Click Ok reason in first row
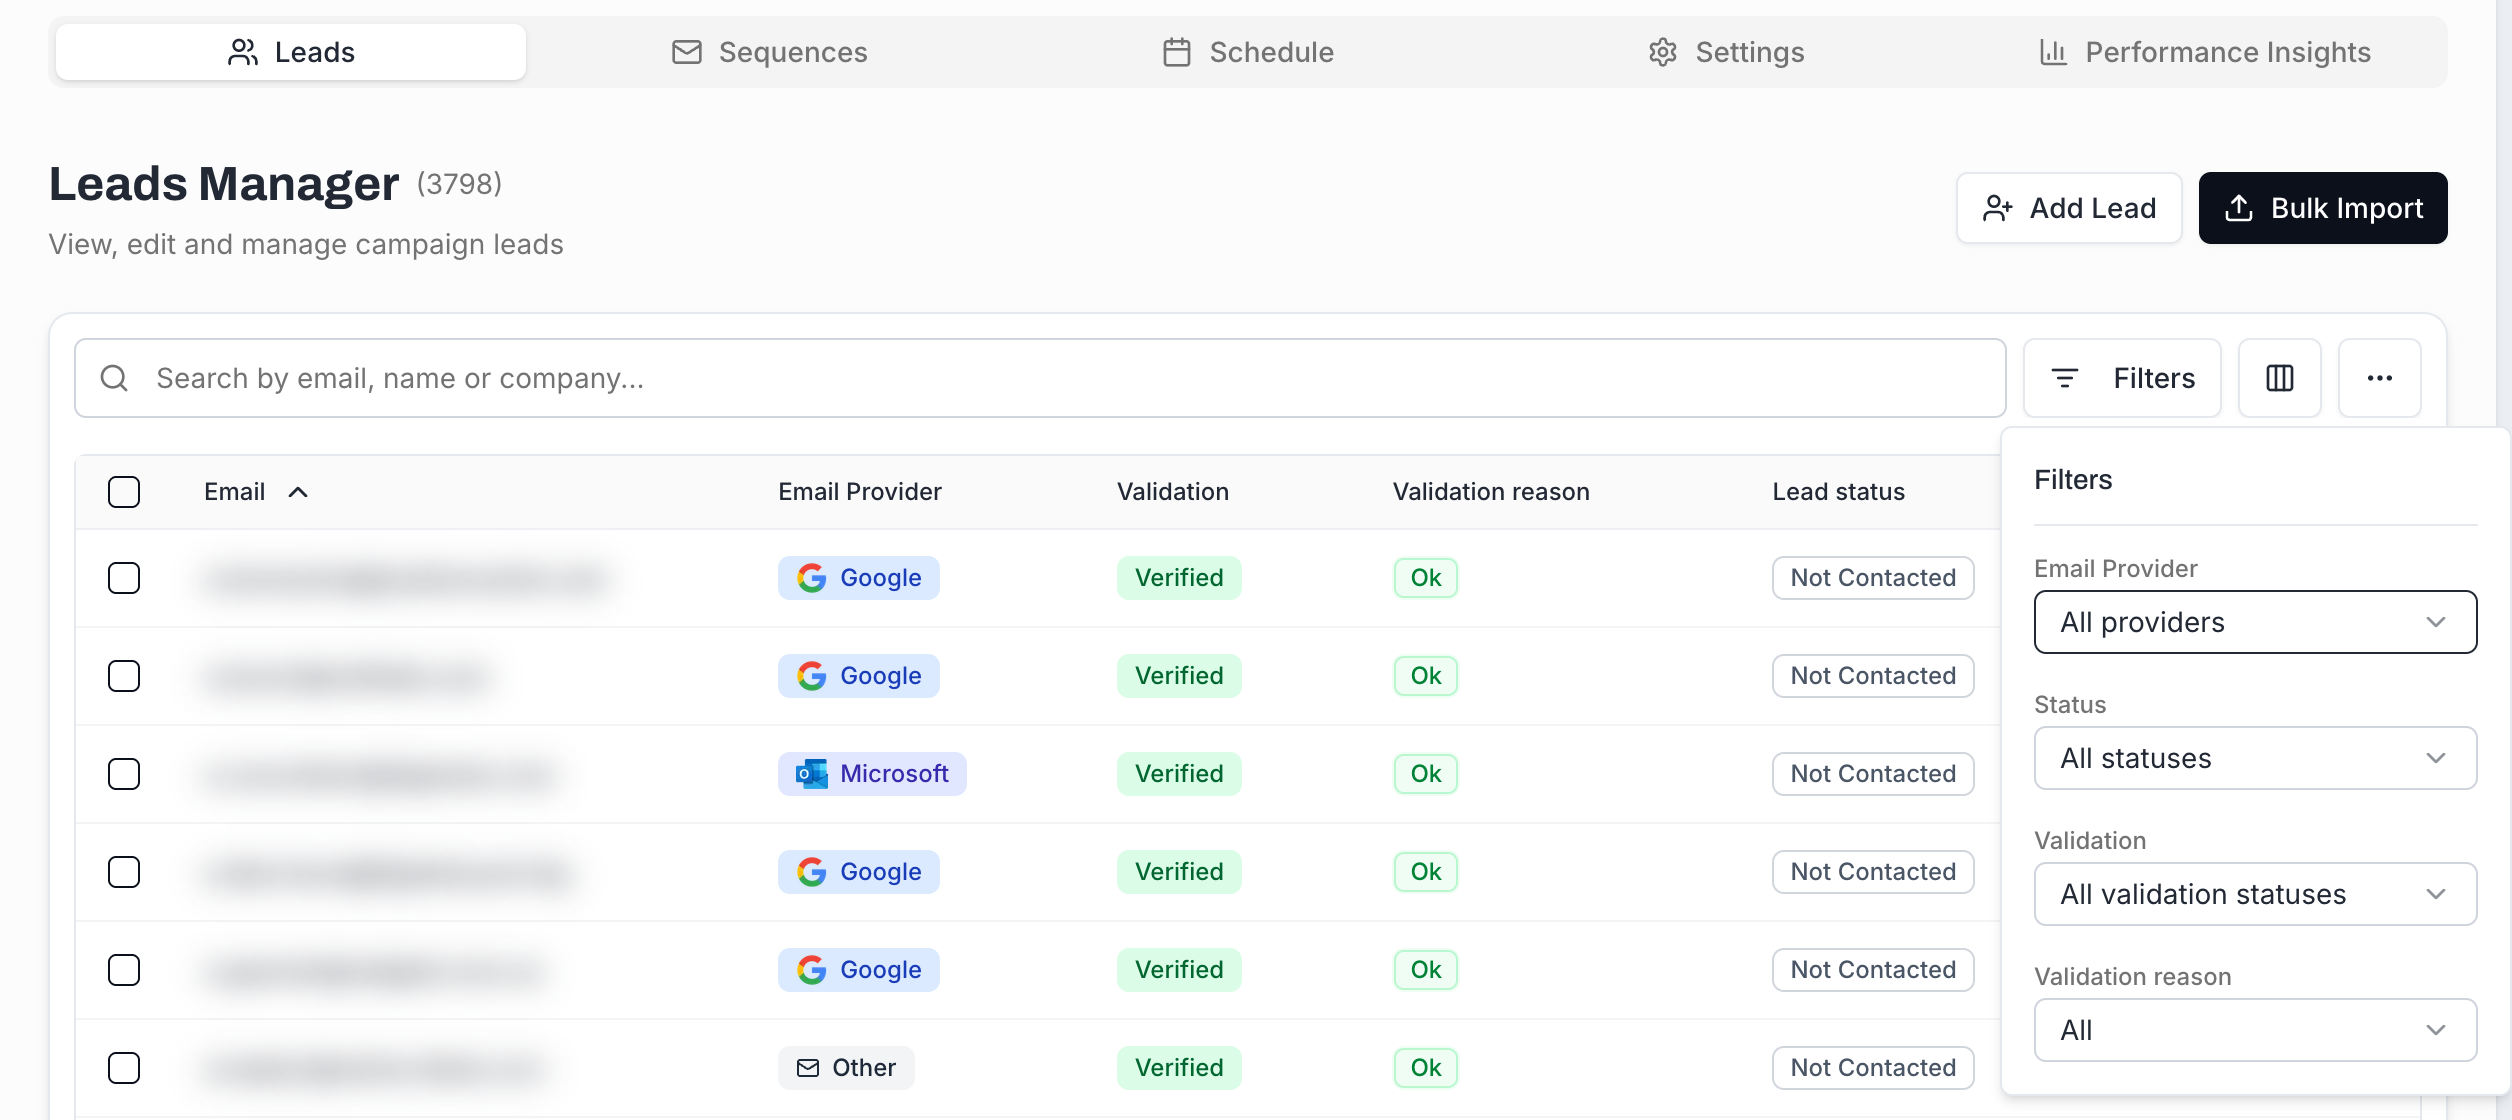 point(1426,578)
